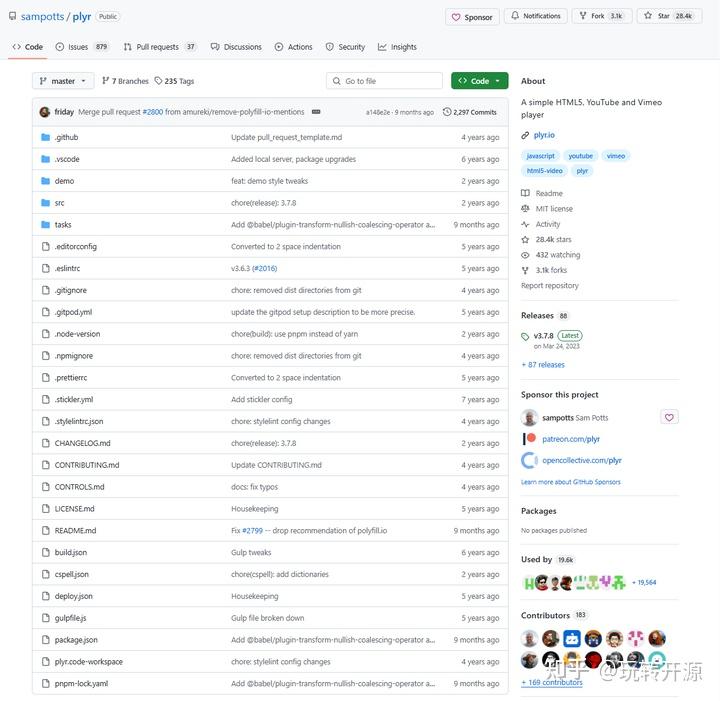Image resolution: width=720 pixels, height=701 pixels.
Task: Click the tasks folder icon
Action: tap(45, 224)
